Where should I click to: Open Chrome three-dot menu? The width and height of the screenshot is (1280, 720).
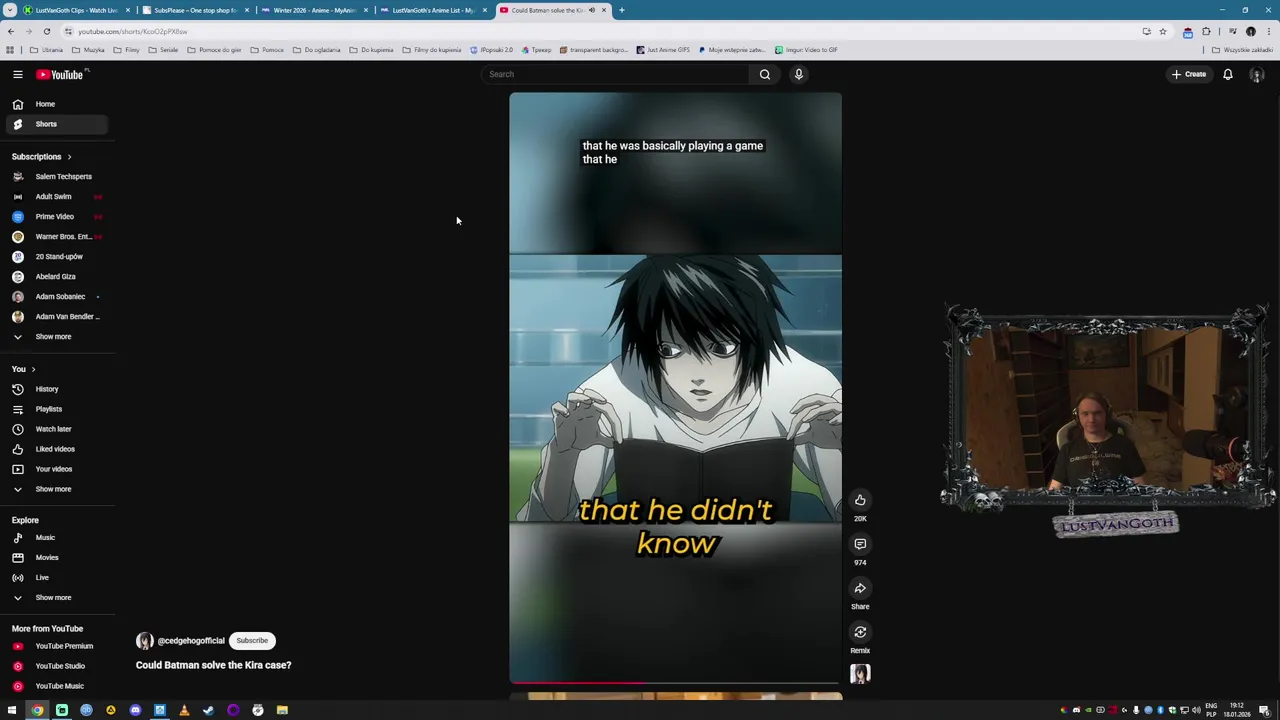(1268, 31)
